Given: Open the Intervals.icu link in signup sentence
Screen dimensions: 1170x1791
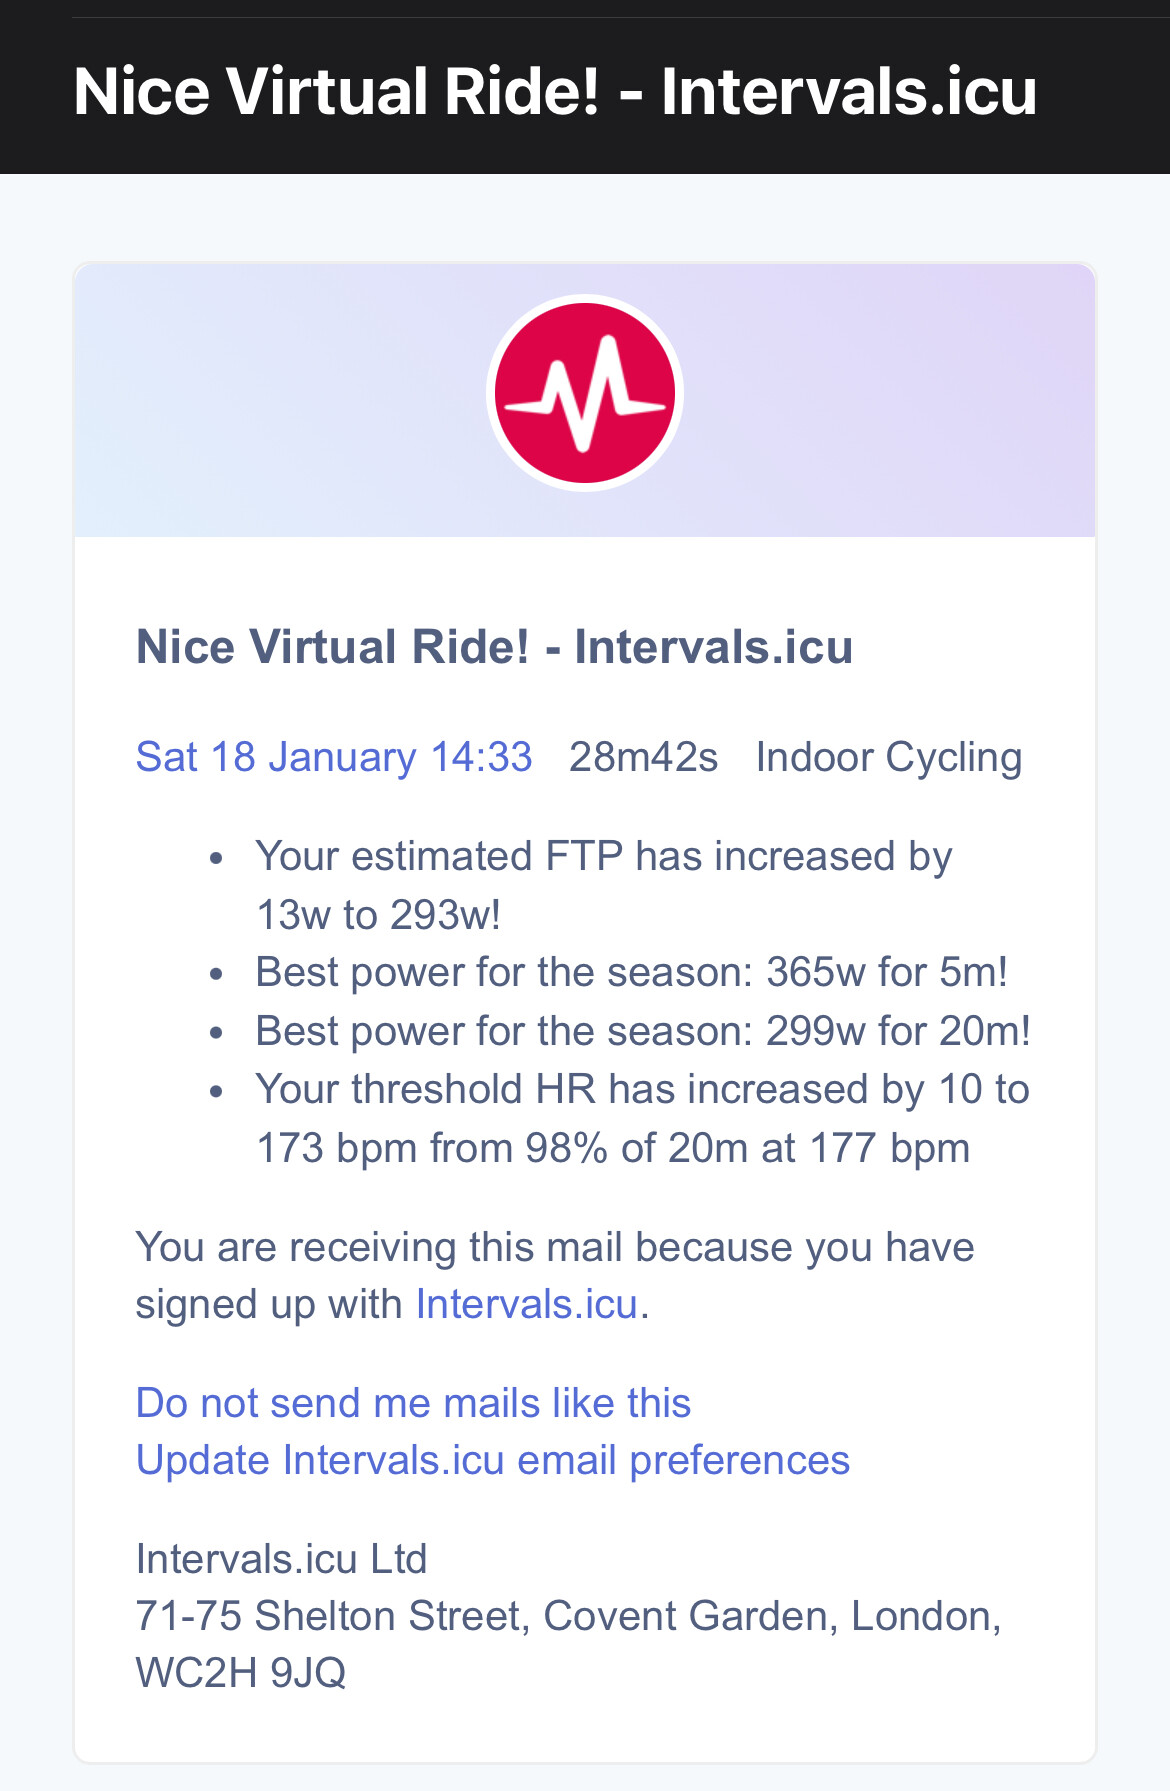Looking at the screenshot, I should pyautogui.click(x=527, y=1305).
